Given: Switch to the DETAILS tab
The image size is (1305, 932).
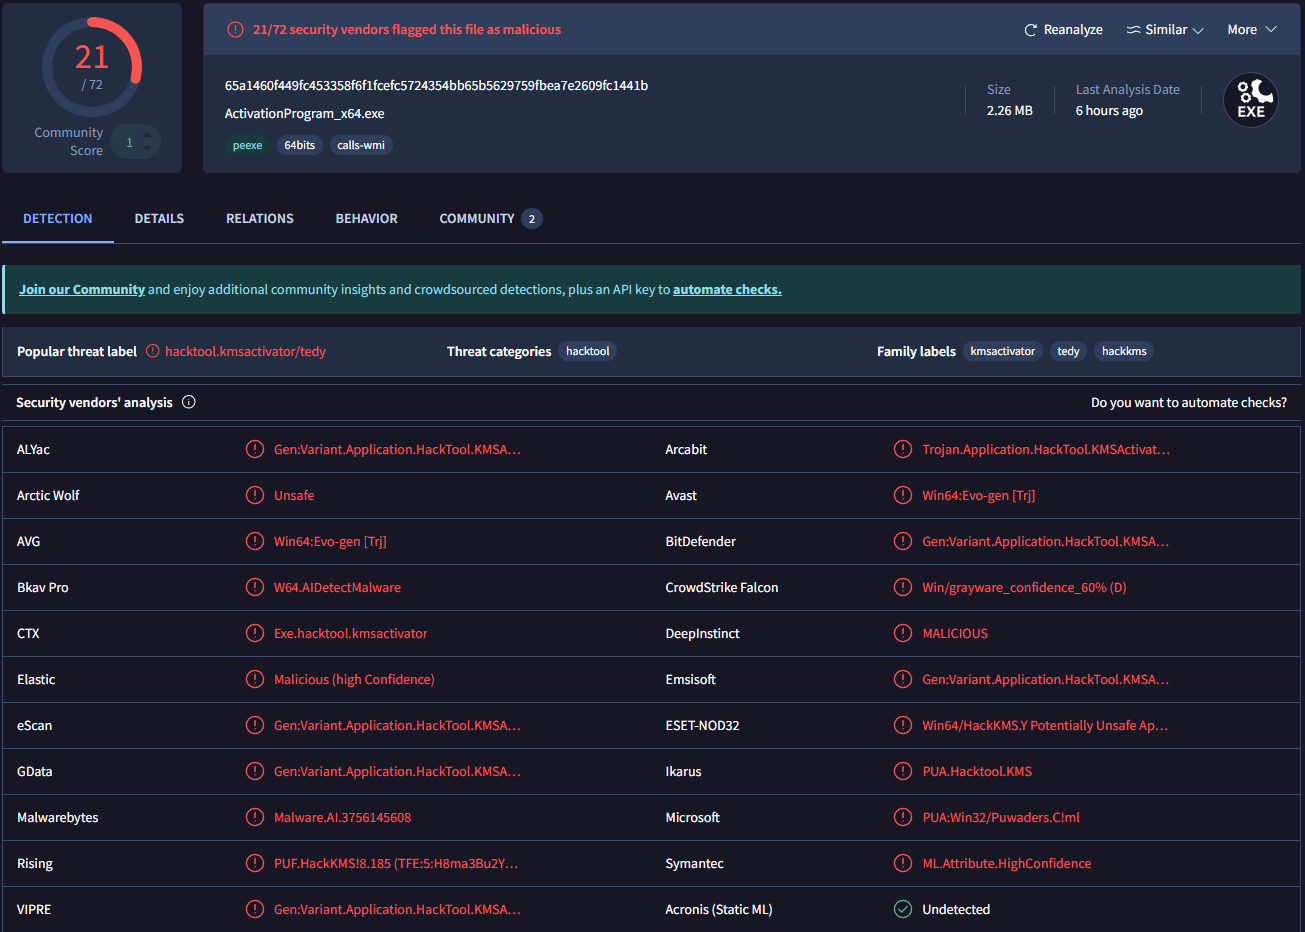Looking at the screenshot, I should 159,218.
